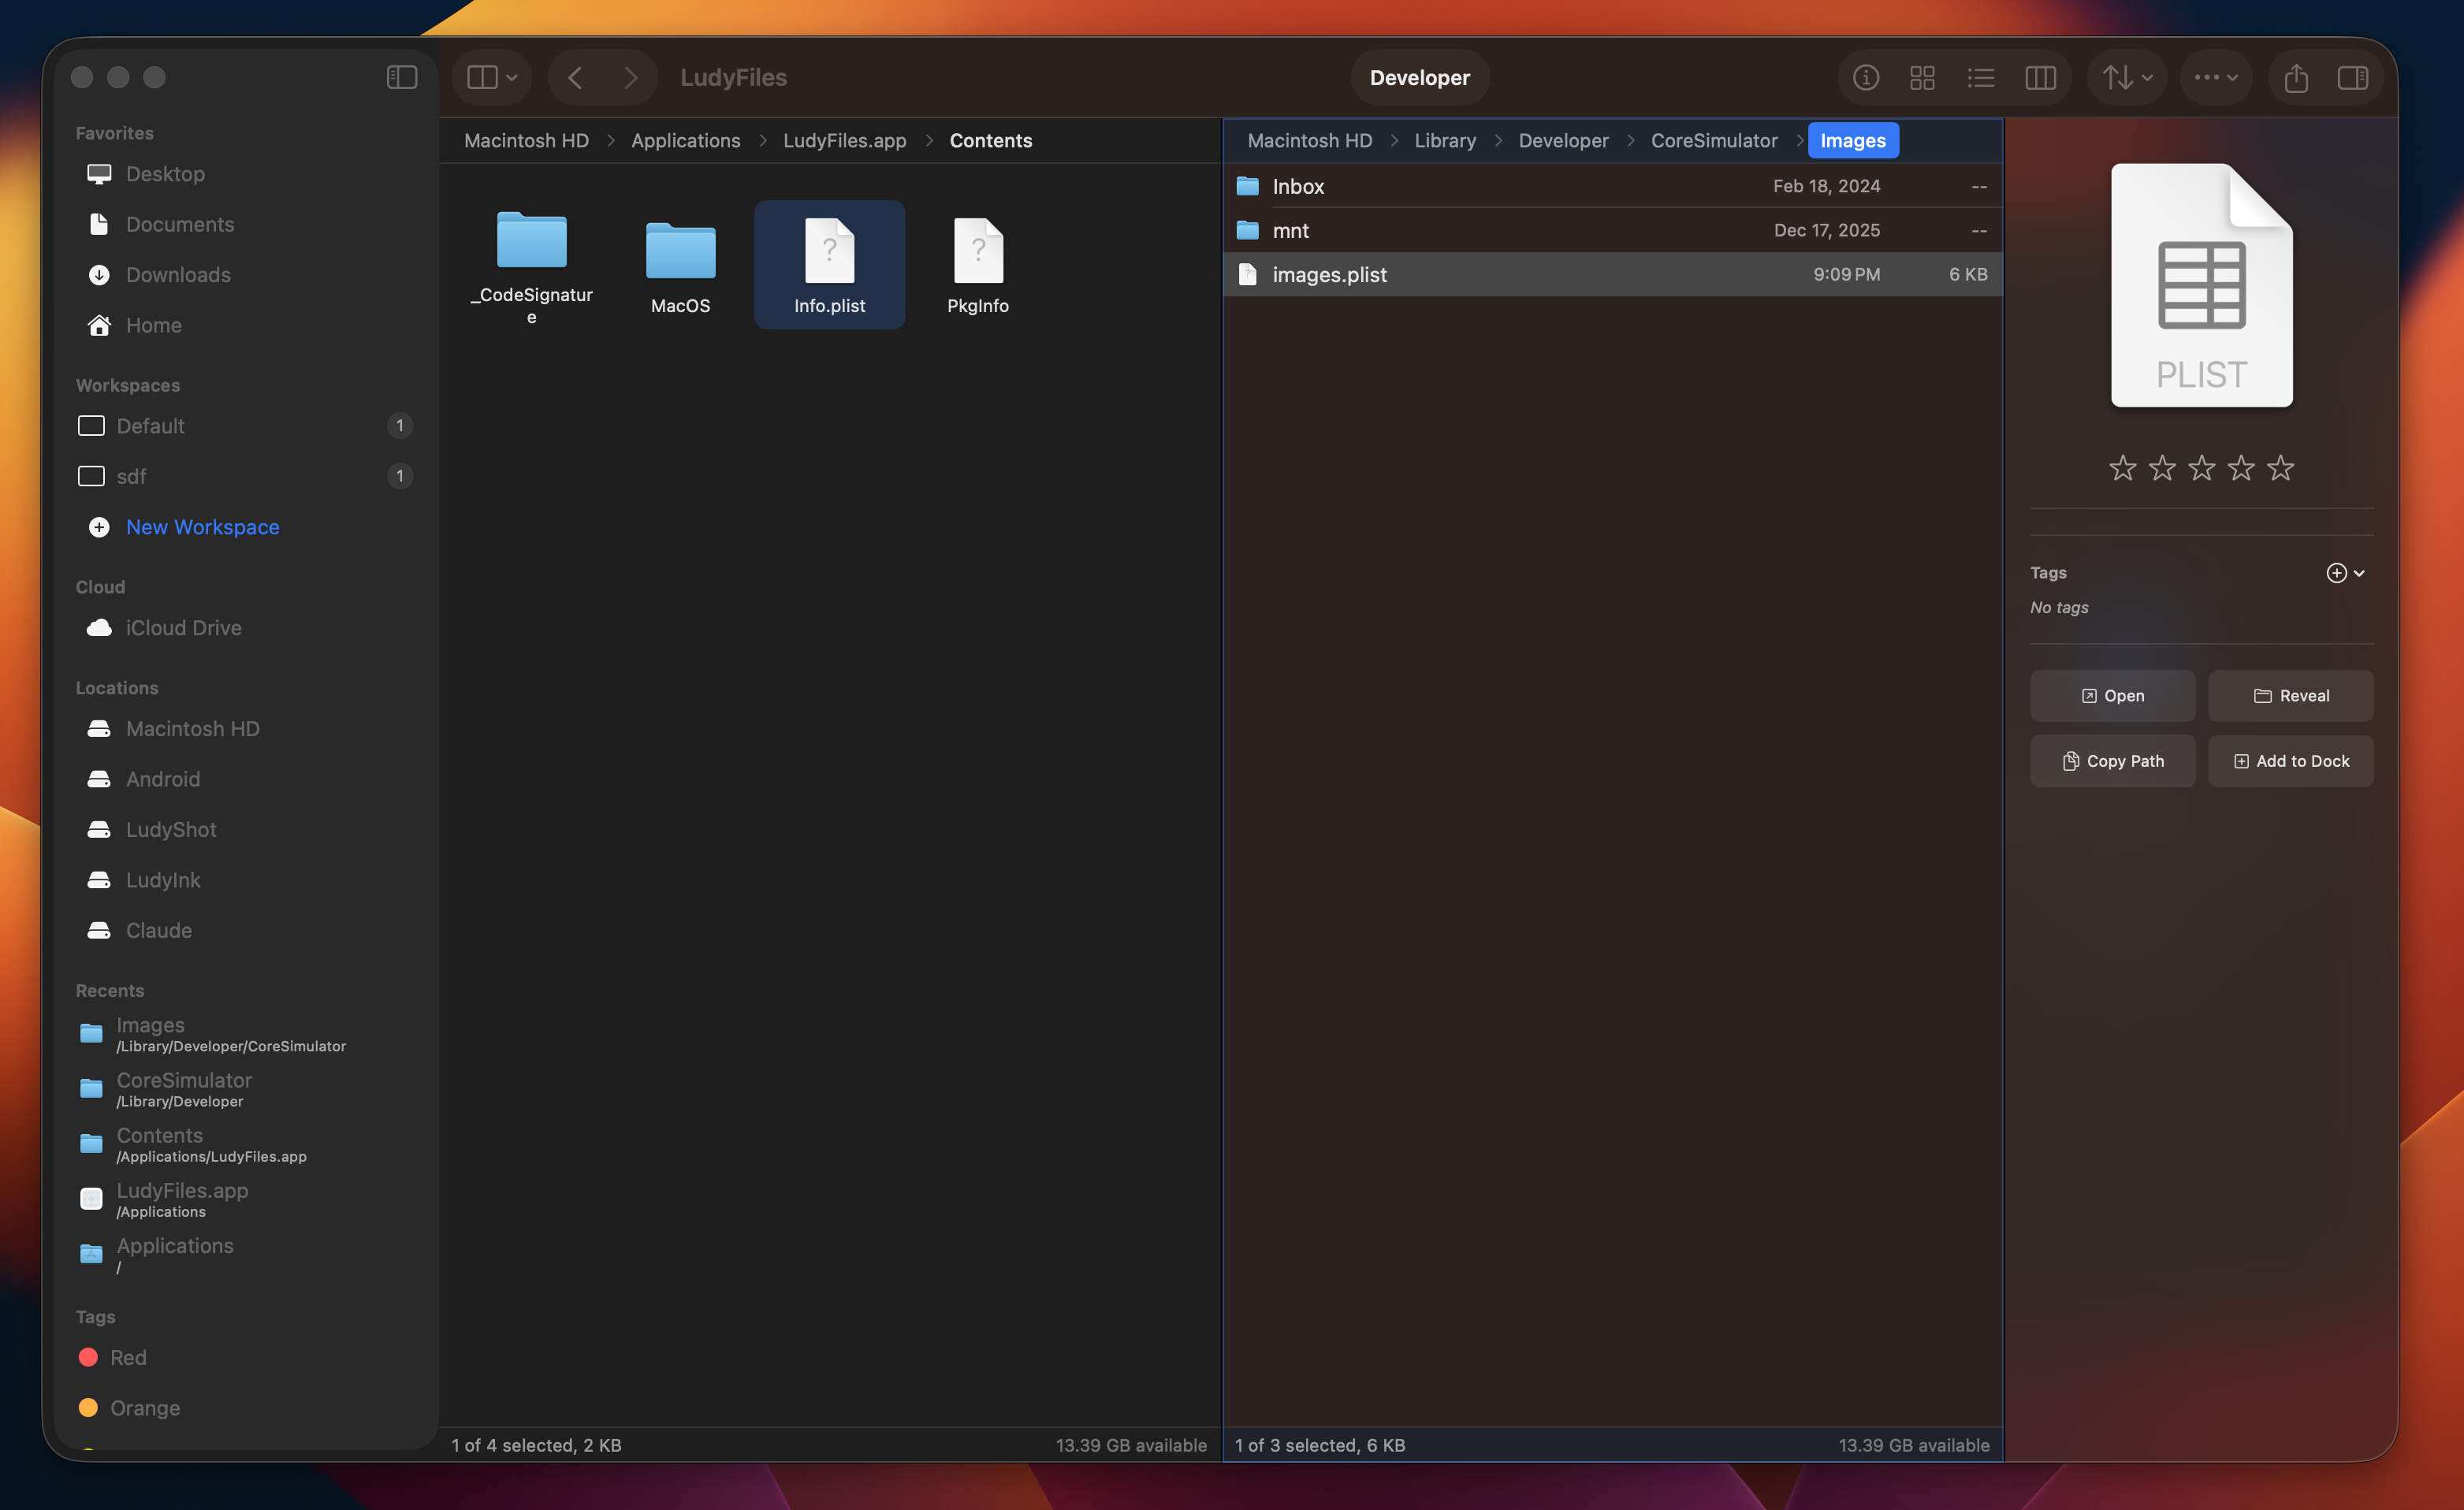Click the New Workspace link
This screenshot has width=2464, height=1510.
coord(202,527)
